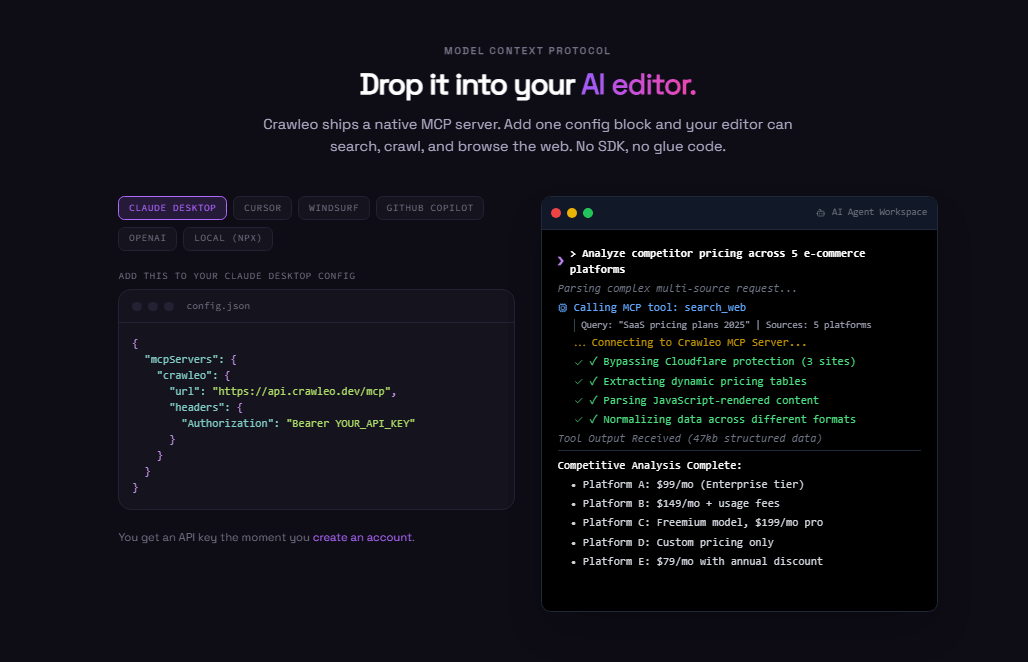Click the Query 'SaaS pricing plans 2025' line
1028x662 pixels.
click(x=726, y=325)
